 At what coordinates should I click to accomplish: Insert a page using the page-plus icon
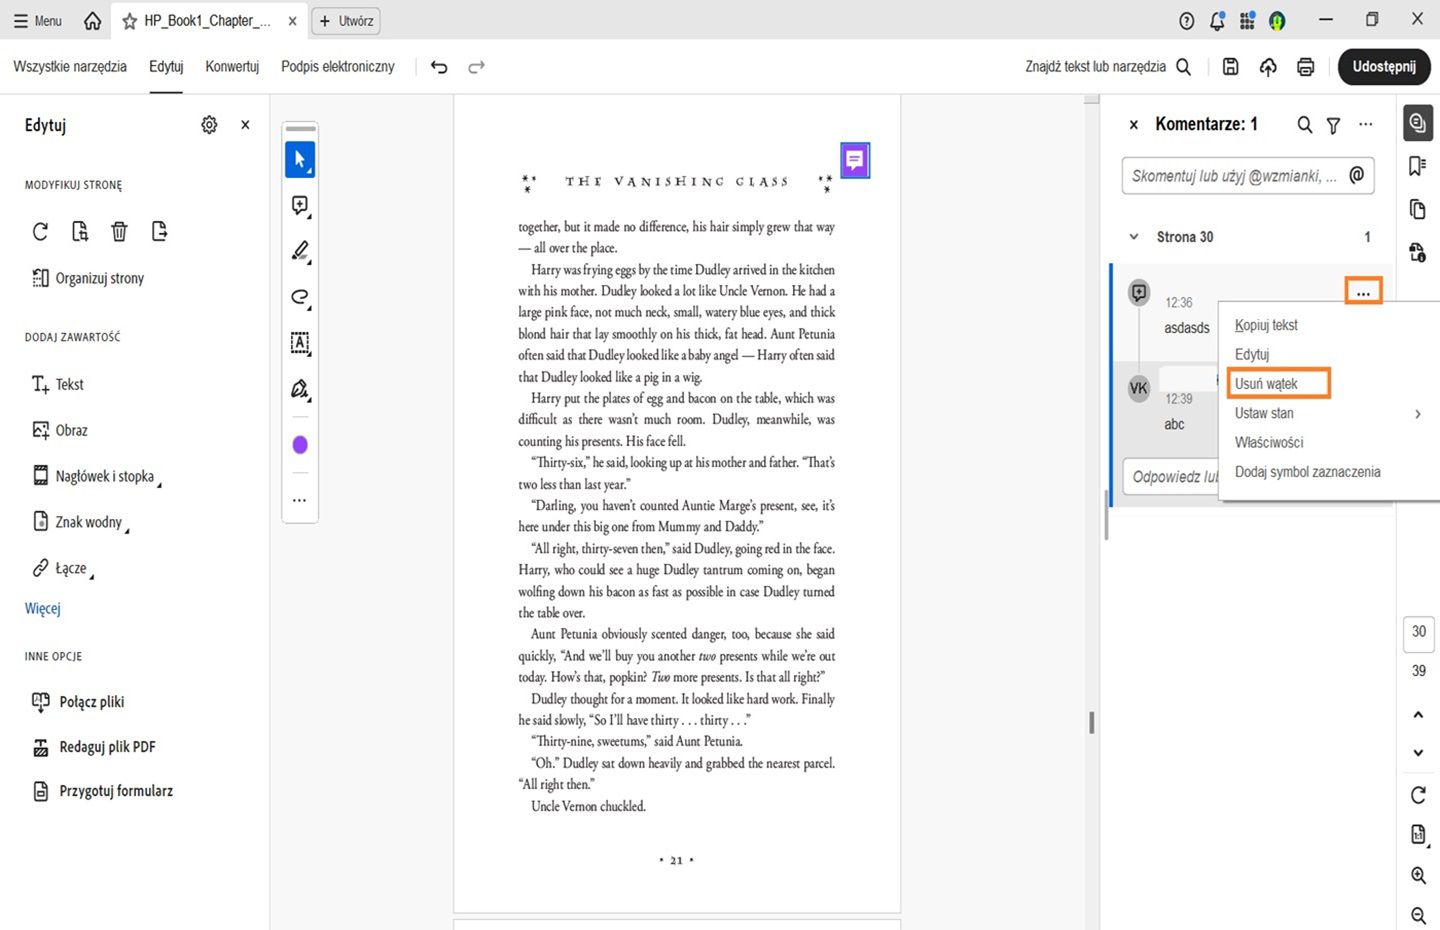80,232
